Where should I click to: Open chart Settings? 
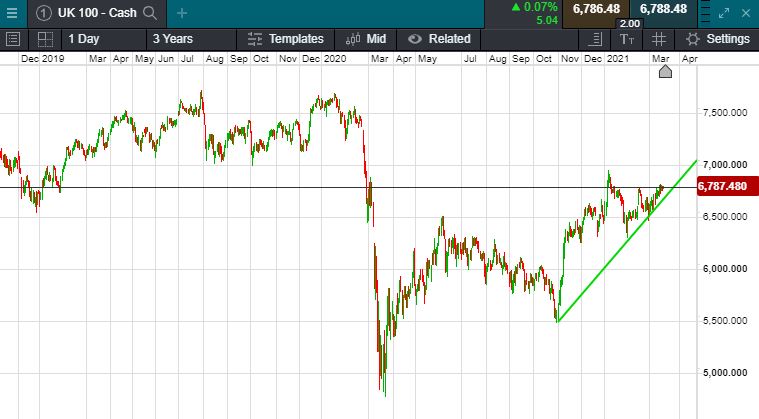717,39
